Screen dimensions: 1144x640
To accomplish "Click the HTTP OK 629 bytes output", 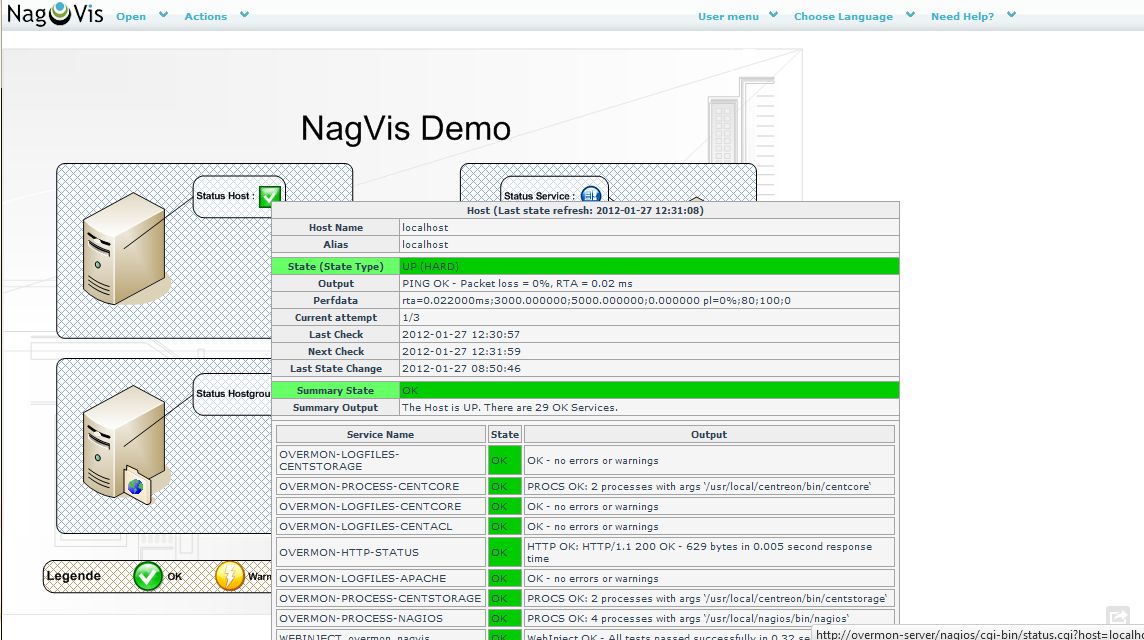I will 700,552.
